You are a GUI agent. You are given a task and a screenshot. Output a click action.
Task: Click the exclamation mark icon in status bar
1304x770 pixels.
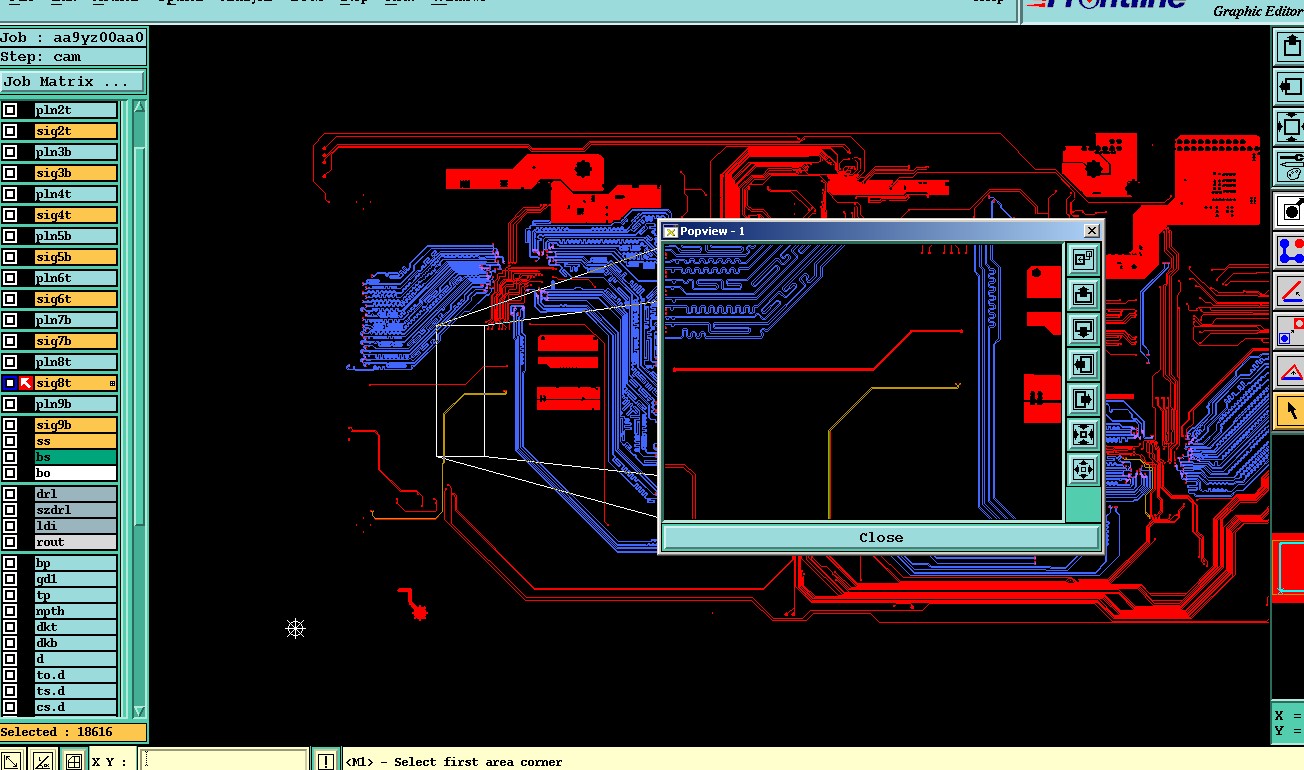(325, 761)
